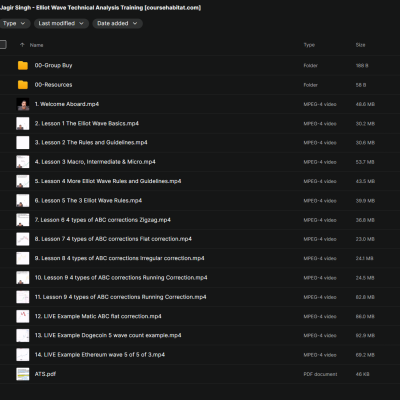
Task: Select 4. Lesson 3 Macro, Intermediate & Micro.mp4
Action: coord(95,162)
